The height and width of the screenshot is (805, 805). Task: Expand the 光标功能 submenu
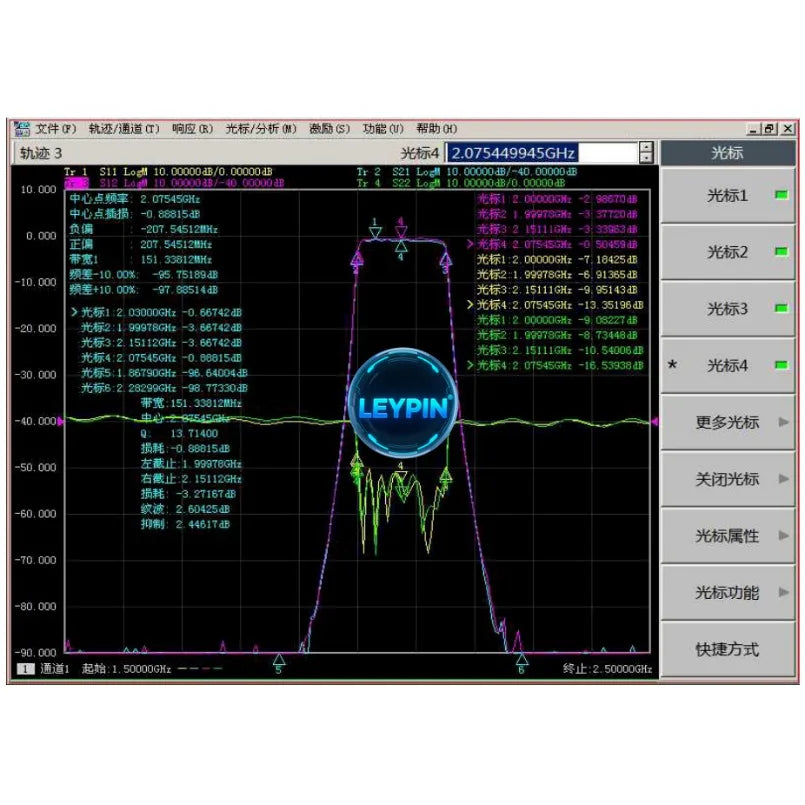pos(727,593)
